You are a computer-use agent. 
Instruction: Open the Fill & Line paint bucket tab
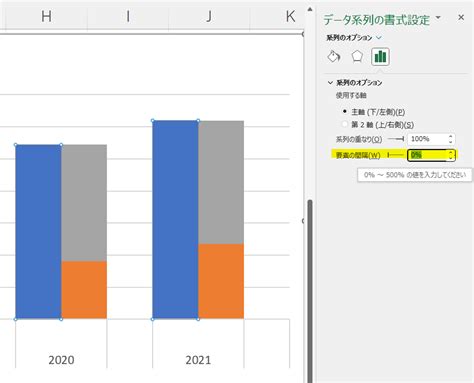pos(334,57)
